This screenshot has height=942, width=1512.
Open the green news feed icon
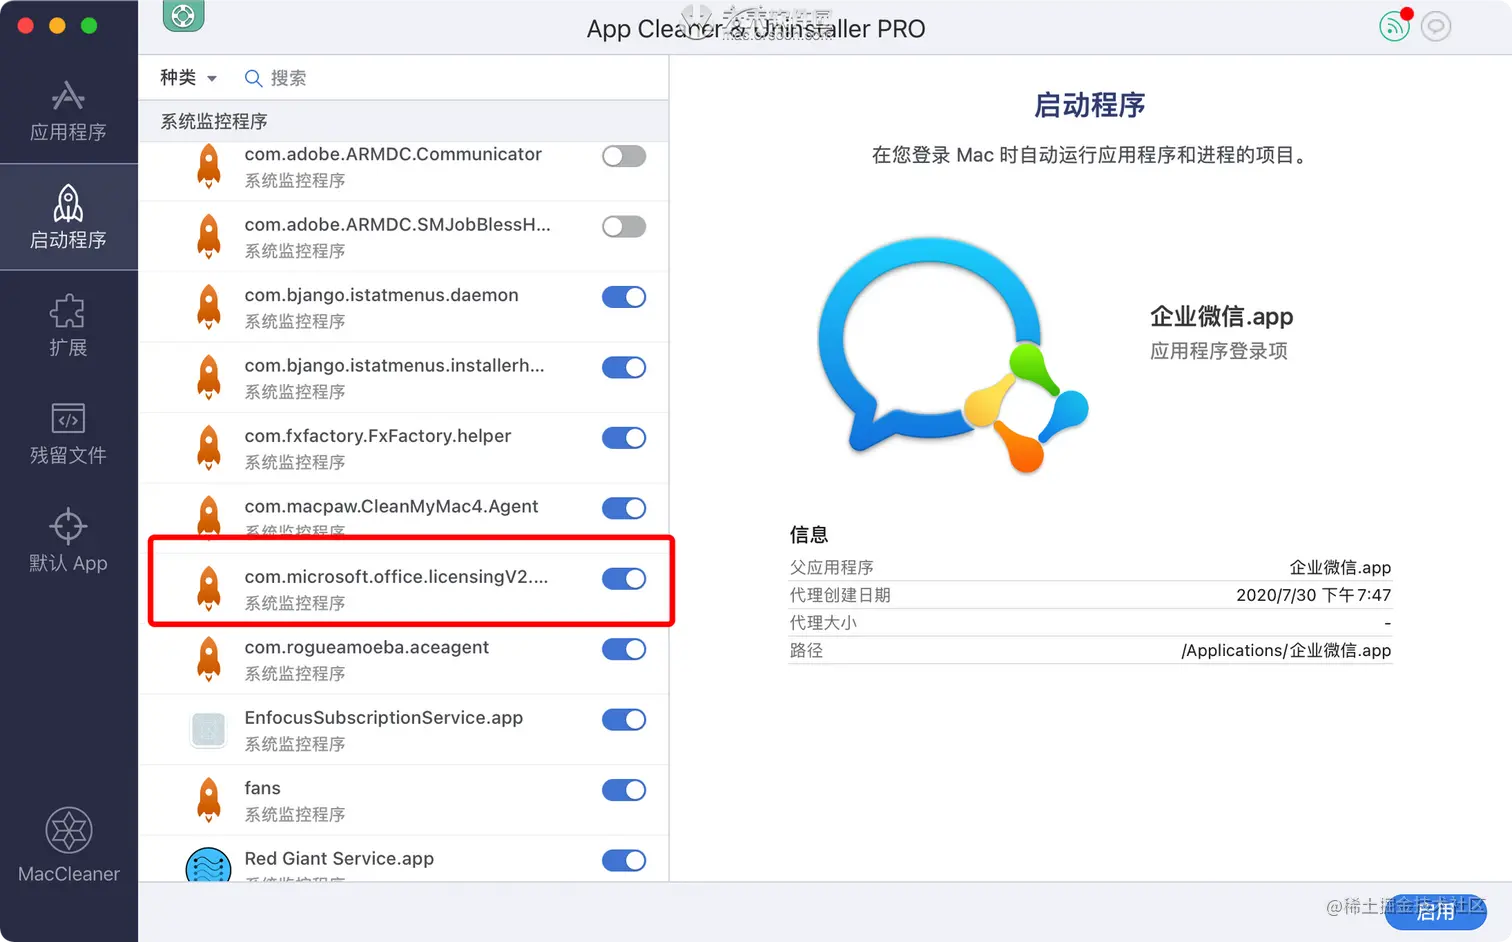pos(1394,26)
